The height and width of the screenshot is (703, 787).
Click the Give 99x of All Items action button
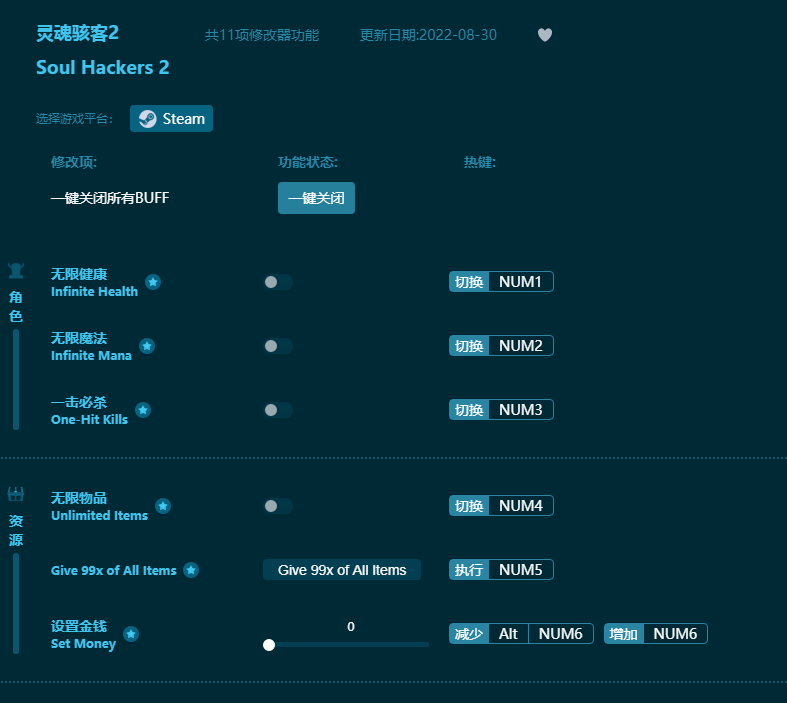[342, 570]
